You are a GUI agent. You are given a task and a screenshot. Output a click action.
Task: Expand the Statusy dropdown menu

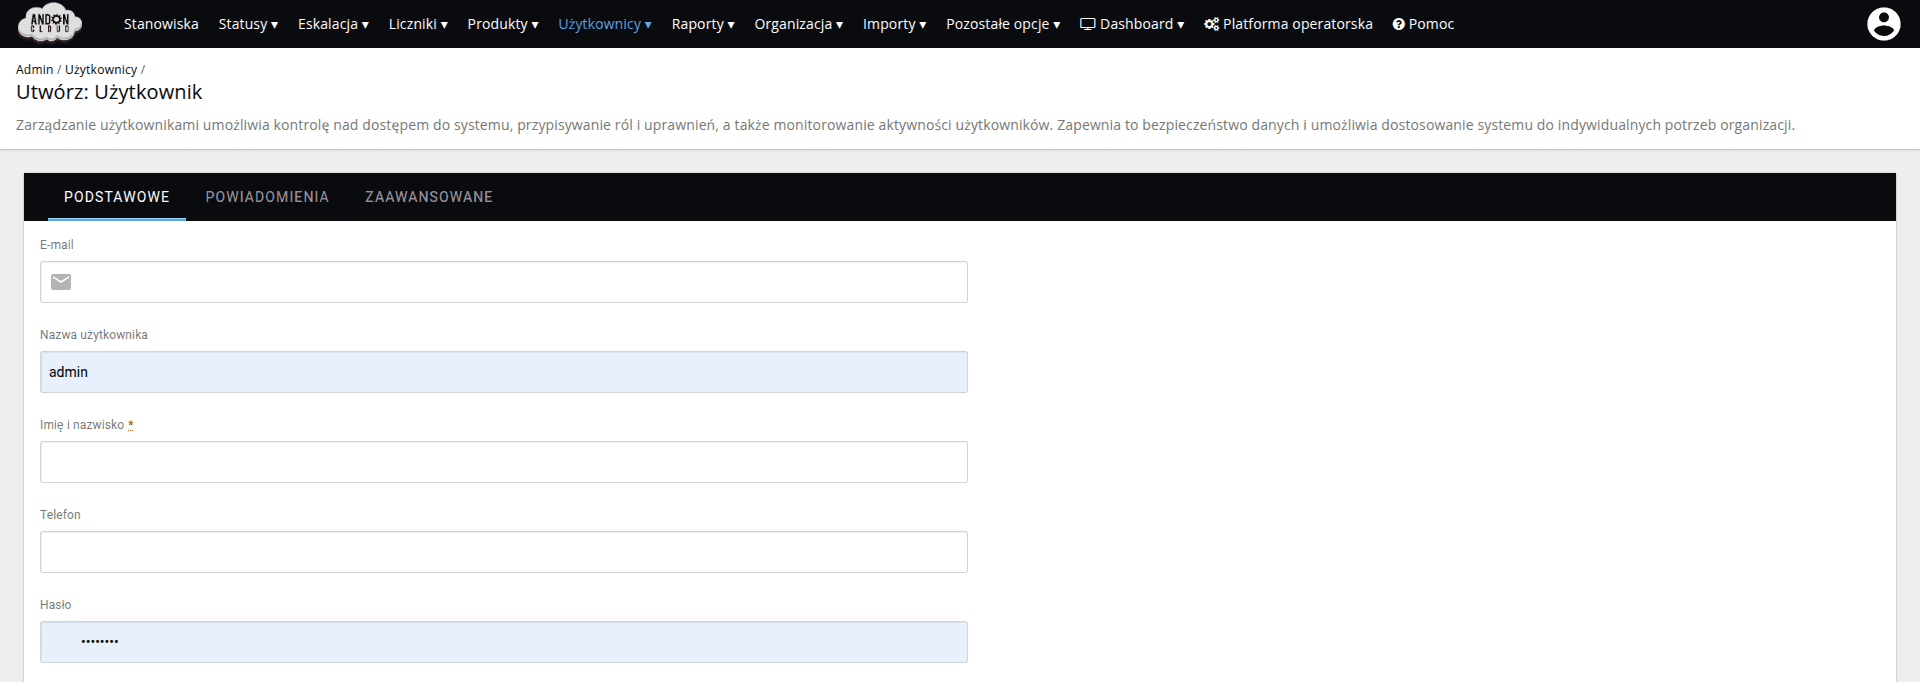click(x=248, y=24)
